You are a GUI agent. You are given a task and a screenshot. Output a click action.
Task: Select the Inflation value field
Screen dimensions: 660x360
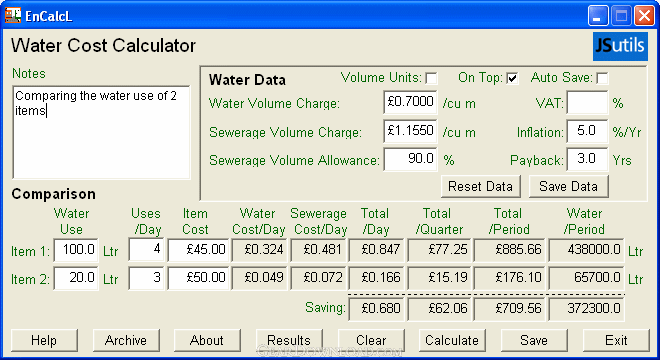587,131
